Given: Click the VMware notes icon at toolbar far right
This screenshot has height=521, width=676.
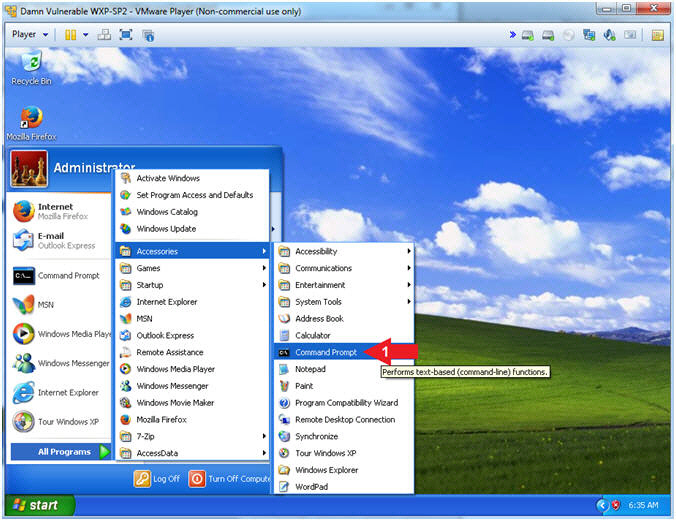Looking at the screenshot, I should (x=657, y=35).
